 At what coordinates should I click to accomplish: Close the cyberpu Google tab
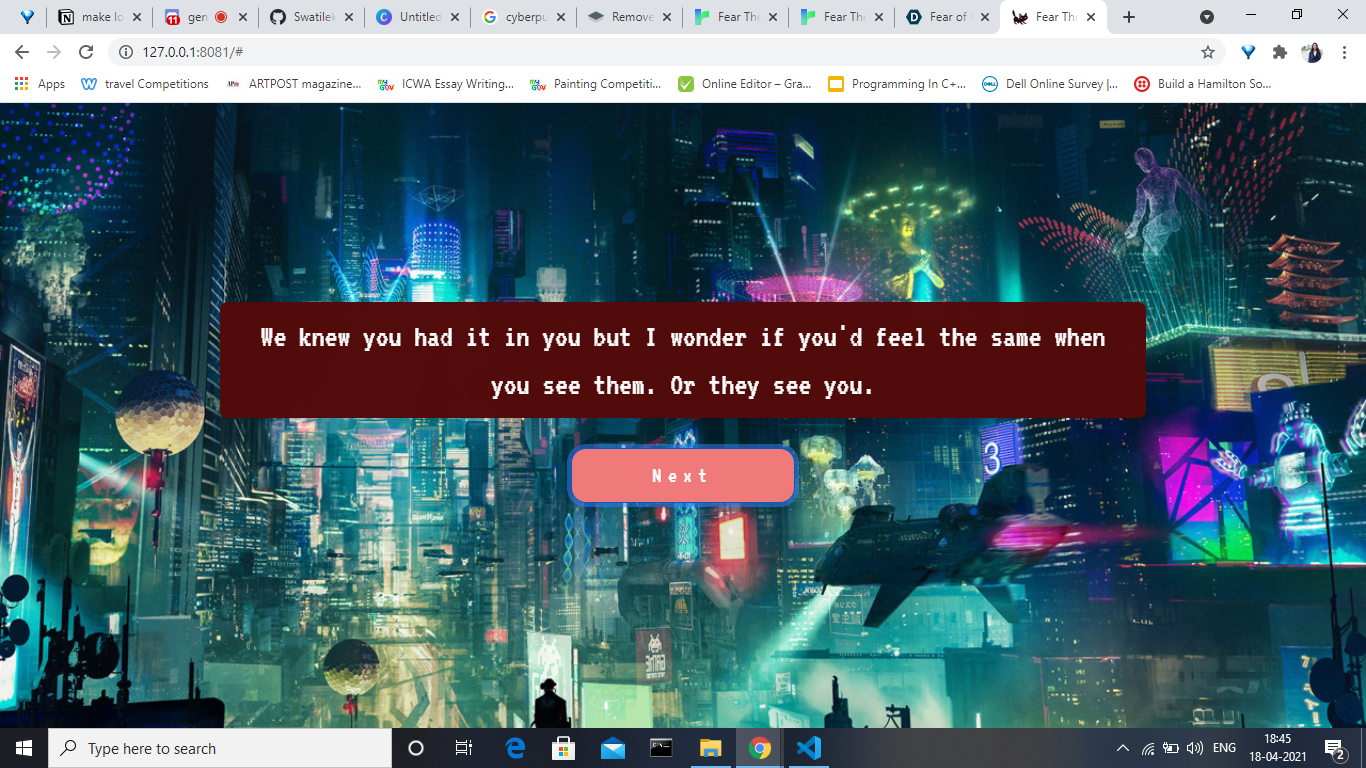[560, 17]
